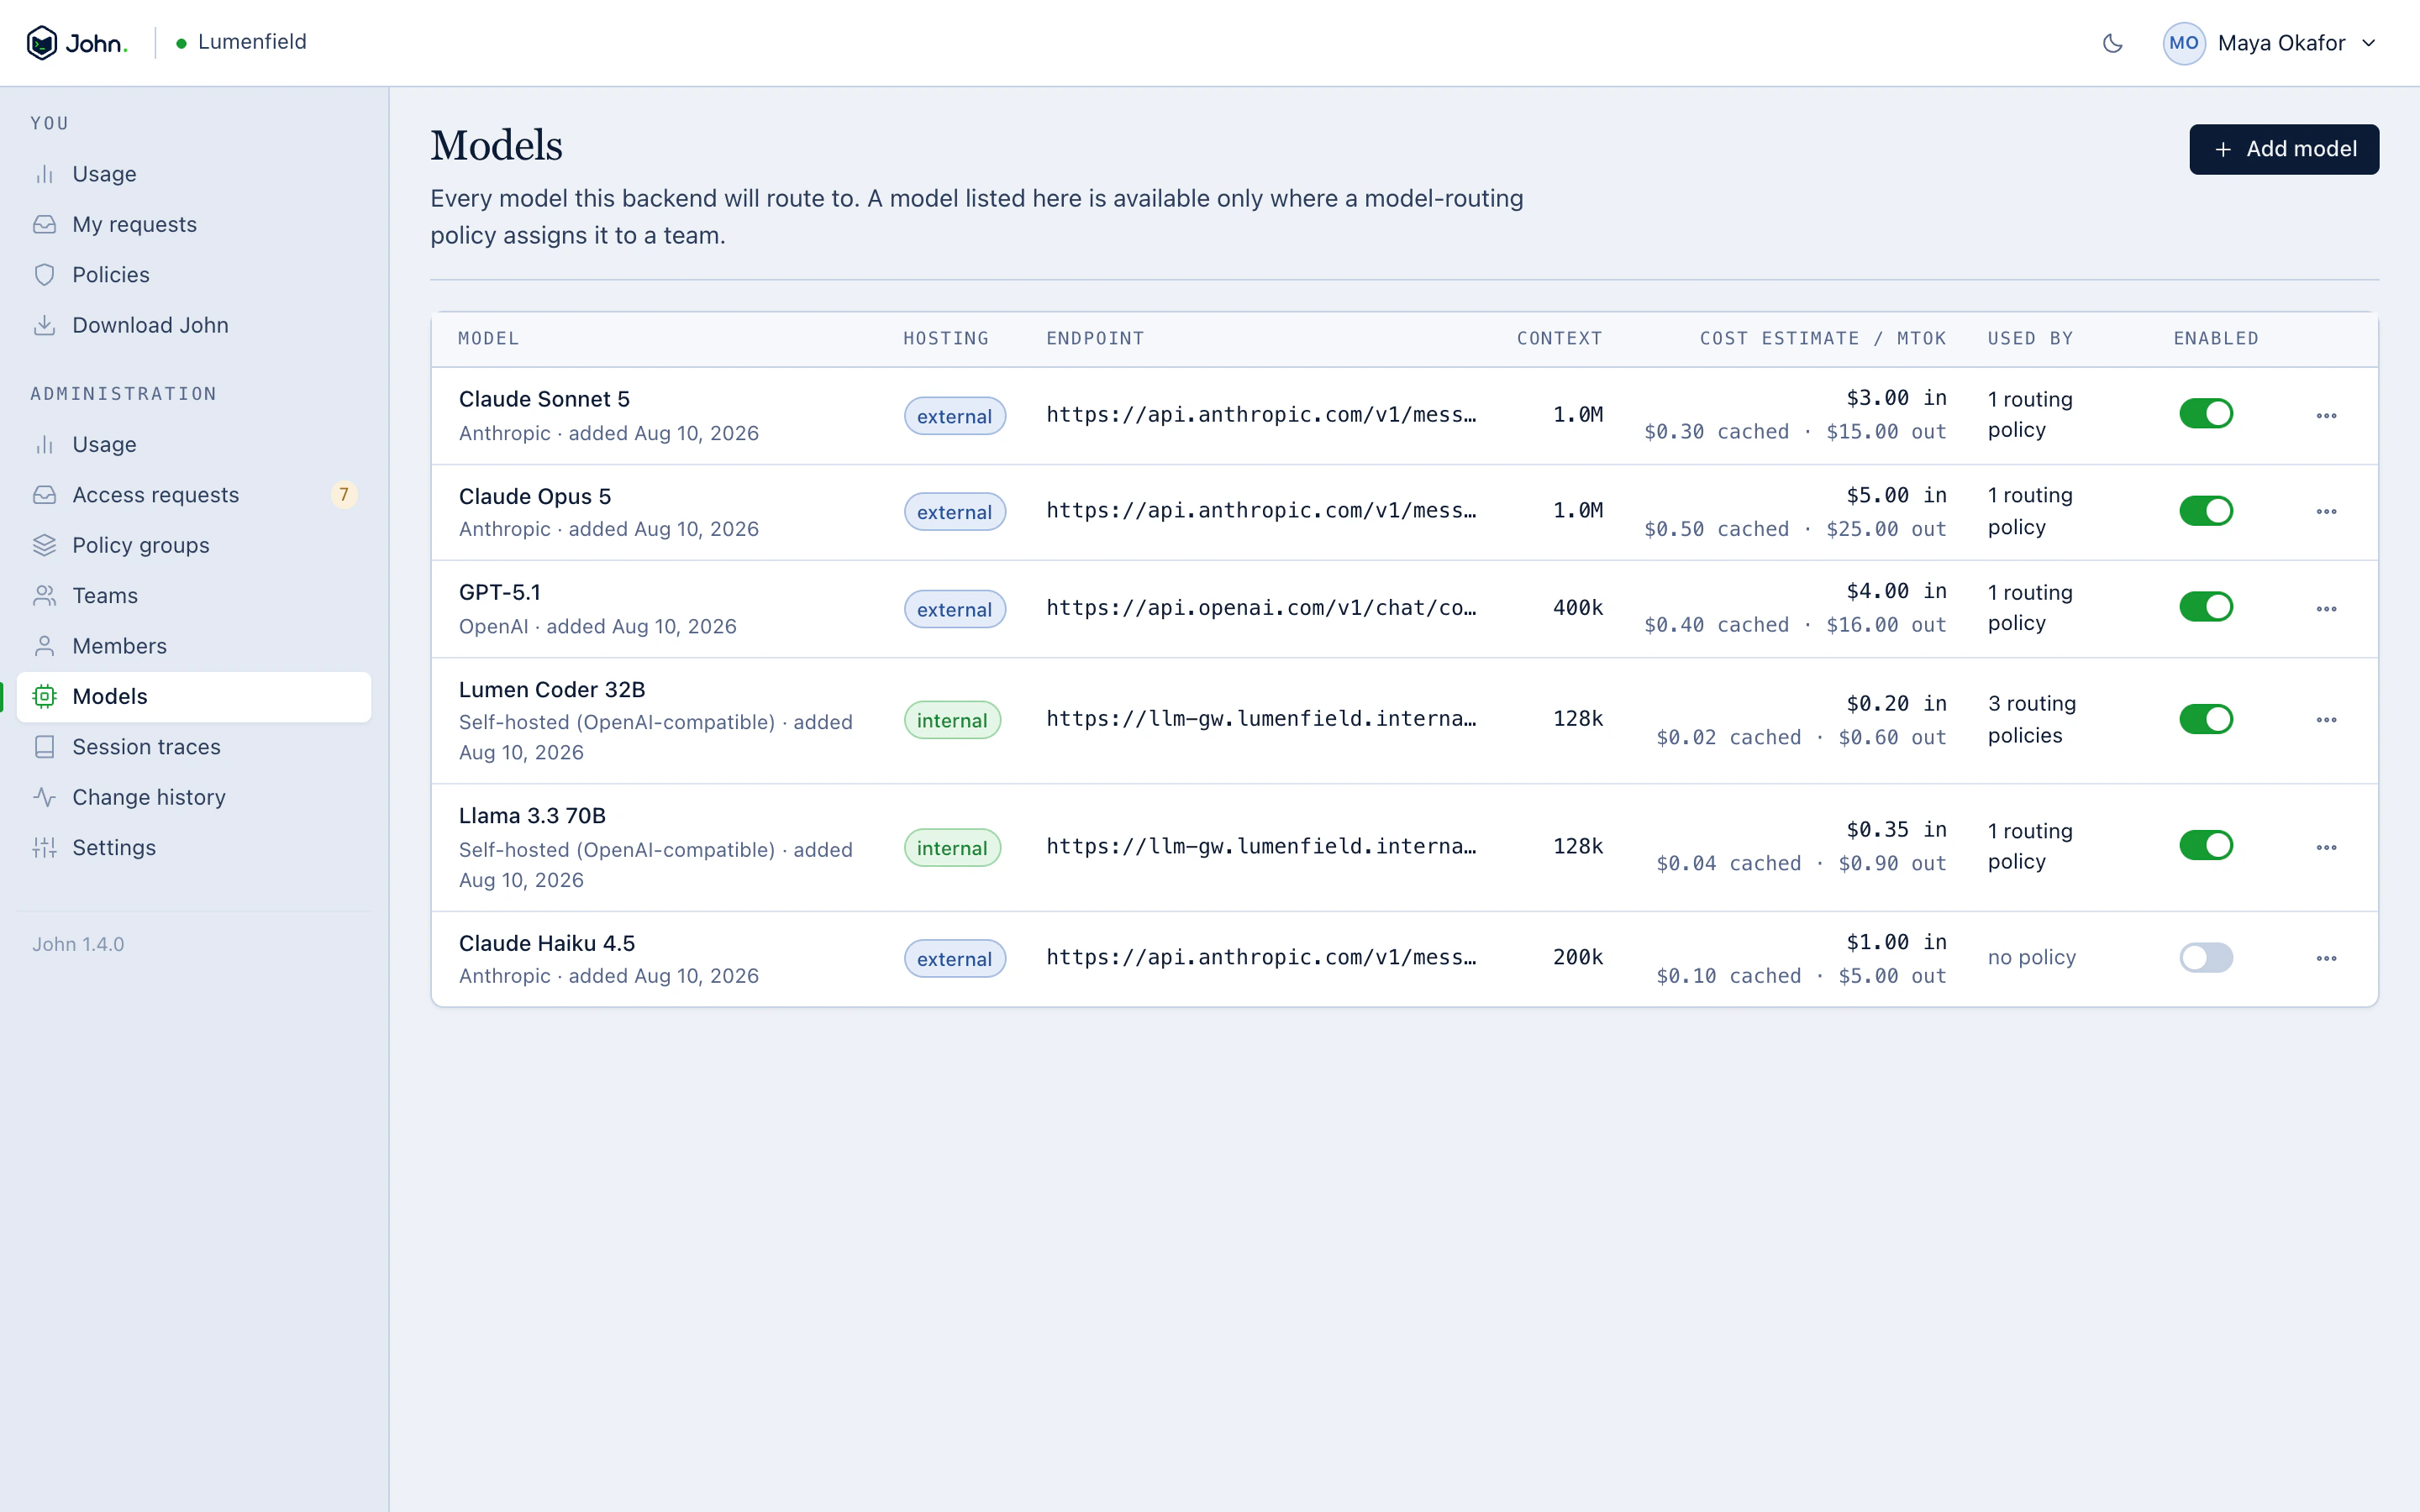Image resolution: width=2420 pixels, height=1512 pixels.
Task: Switch off Llama 3.3 70B model
Action: click(x=2206, y=846)
